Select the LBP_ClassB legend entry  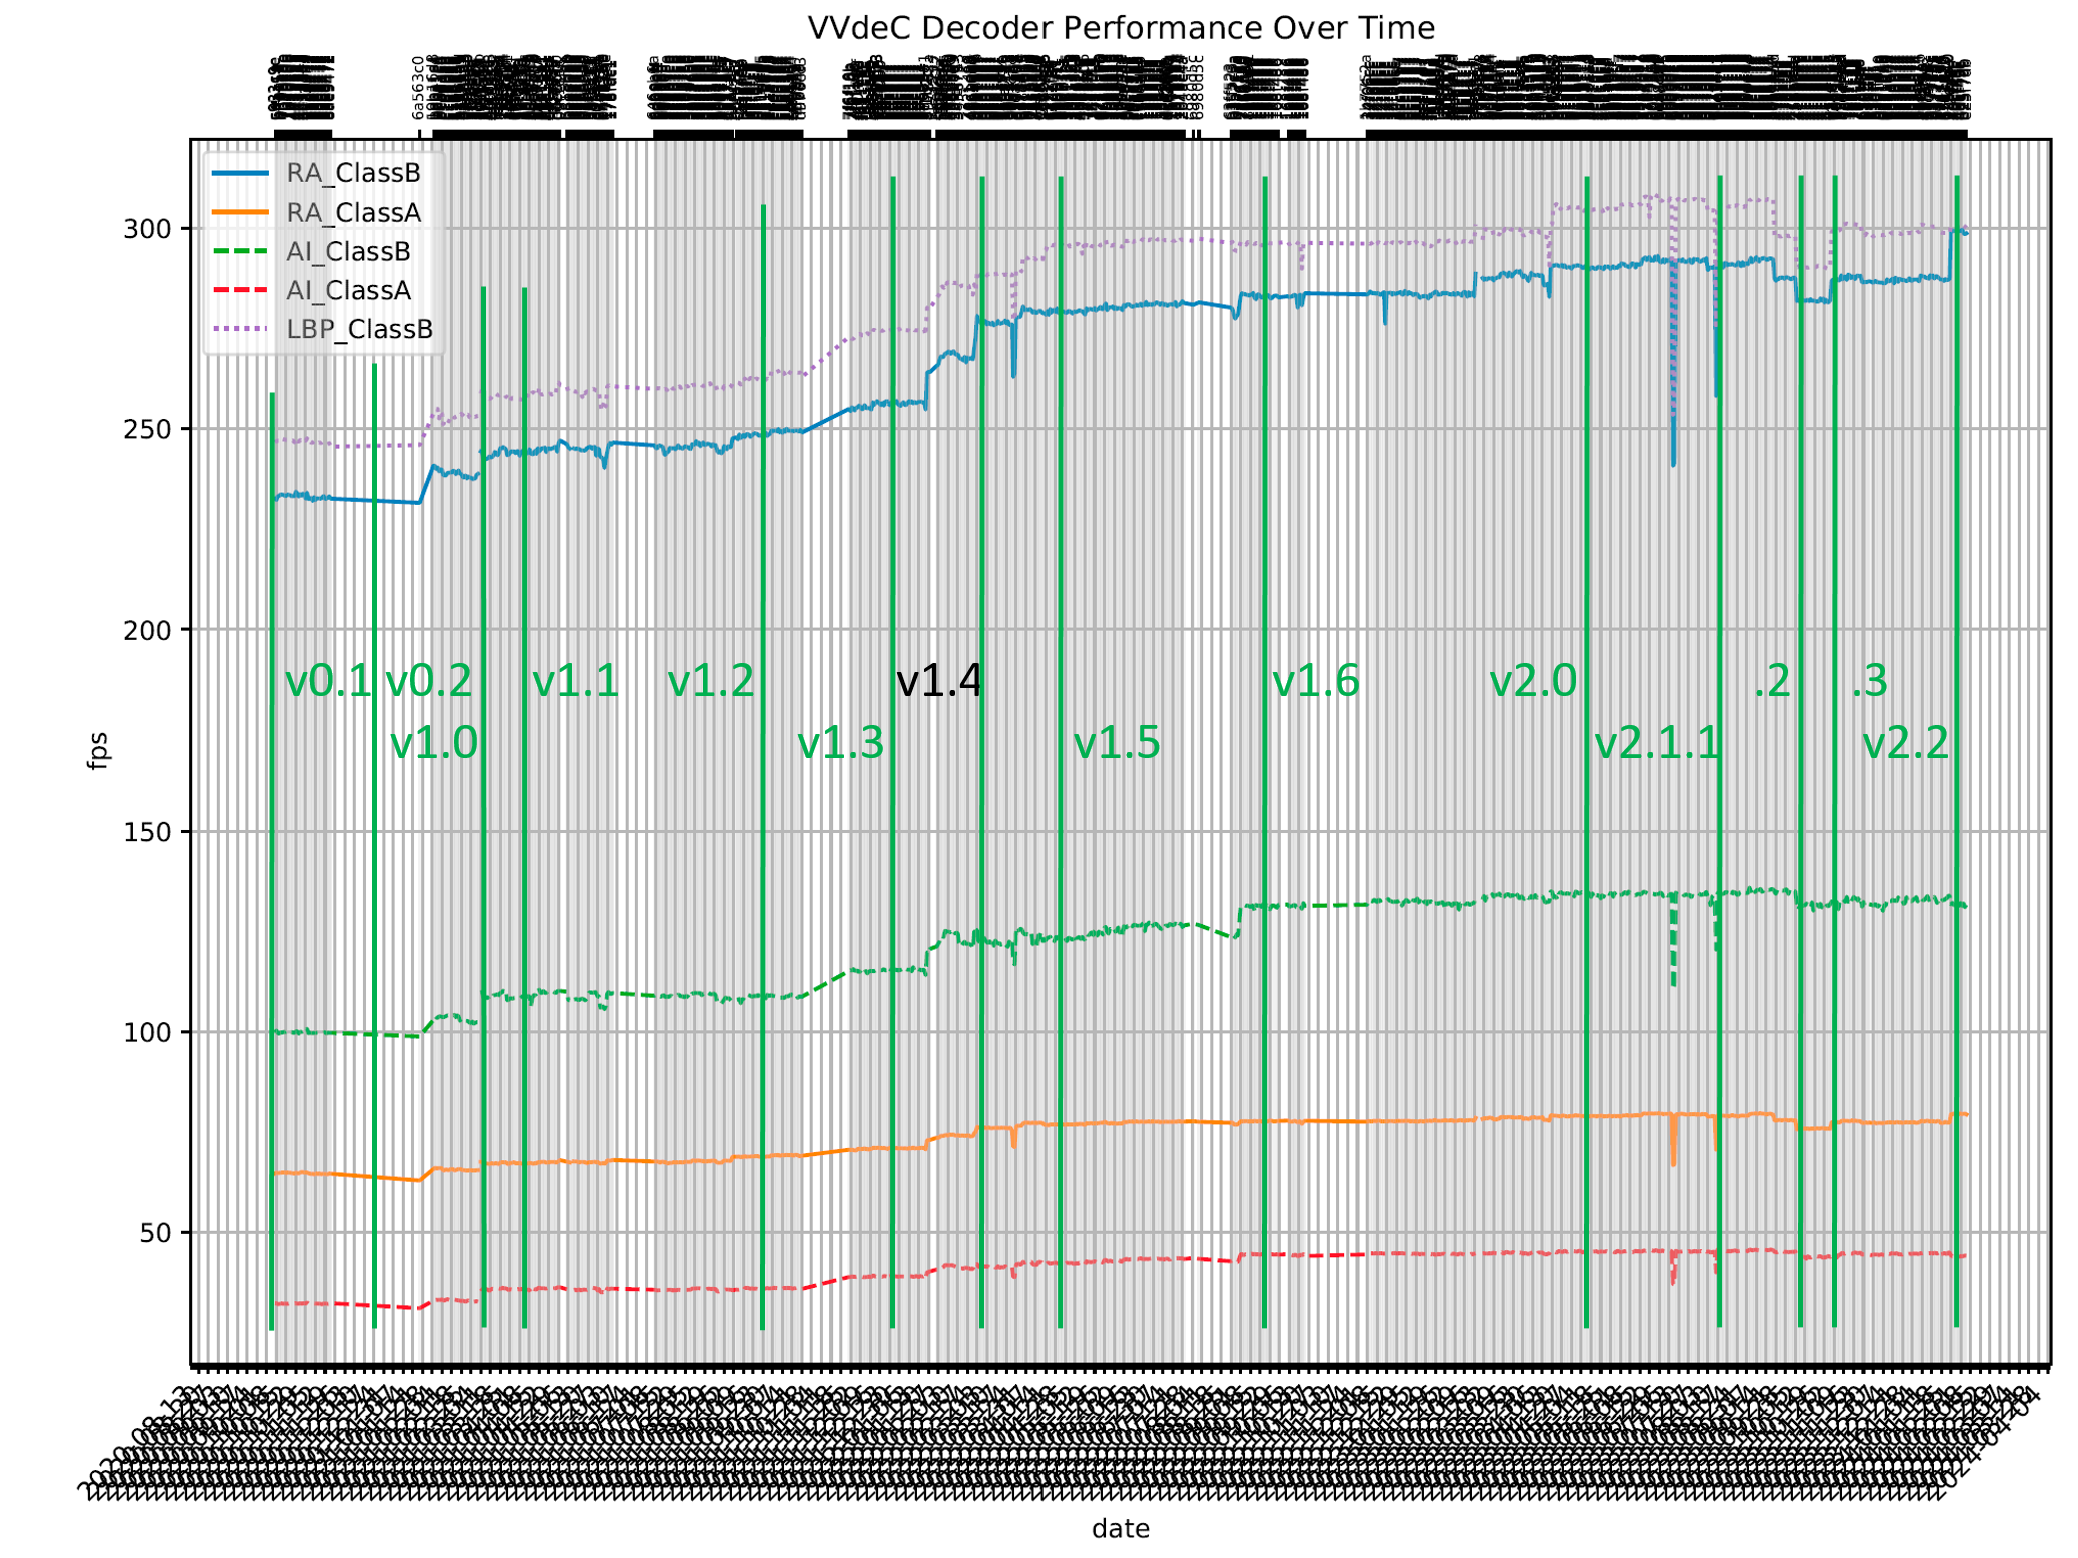(x=322, y=329)
